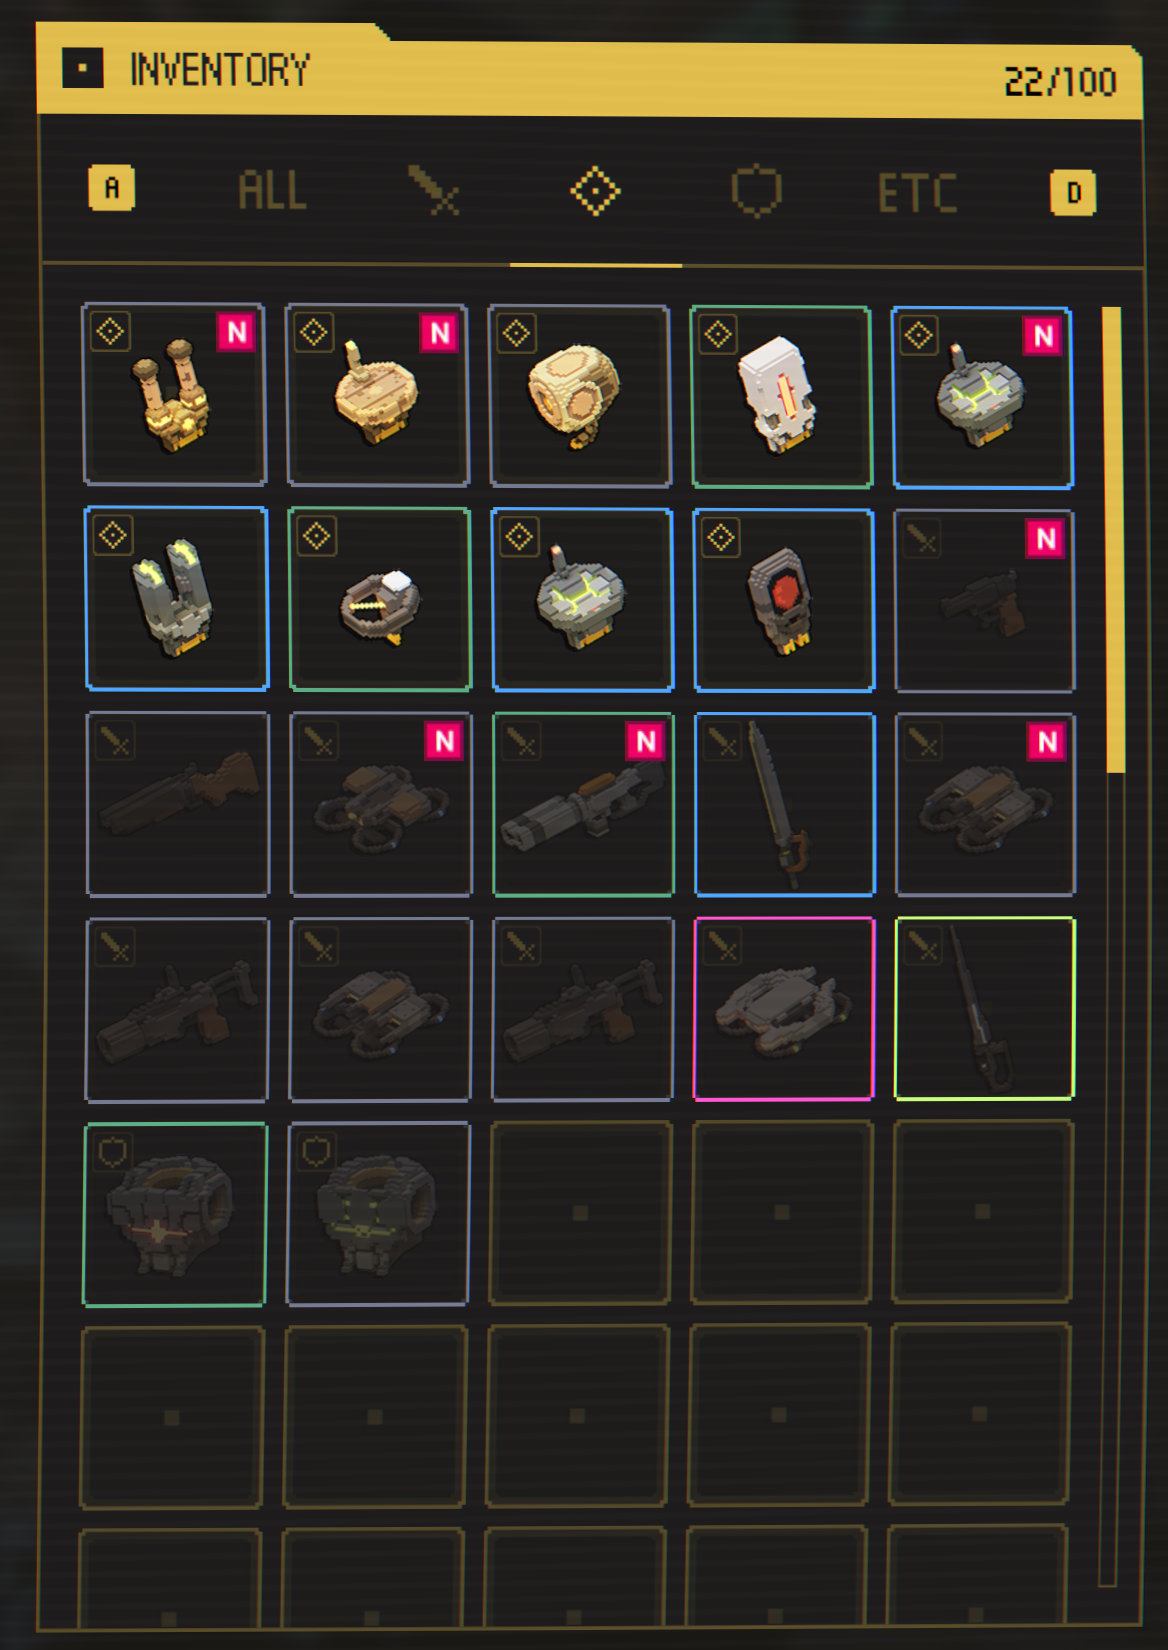Choose the pink-bordered weapon item
Image resolution: width=1168 pixels, height=1650 pixels.
(784, 1008)
